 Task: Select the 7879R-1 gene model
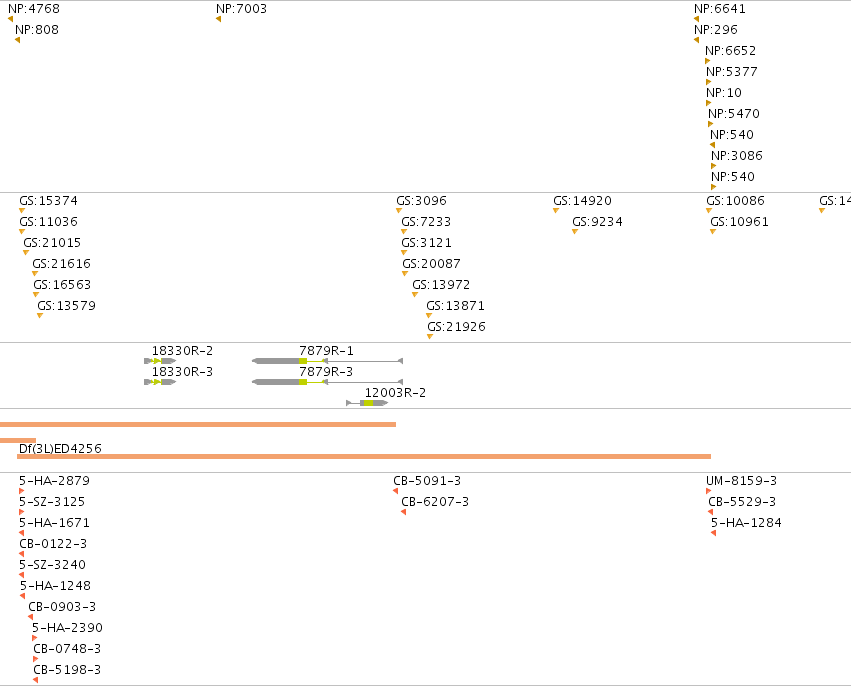click(x=327, y=361)
